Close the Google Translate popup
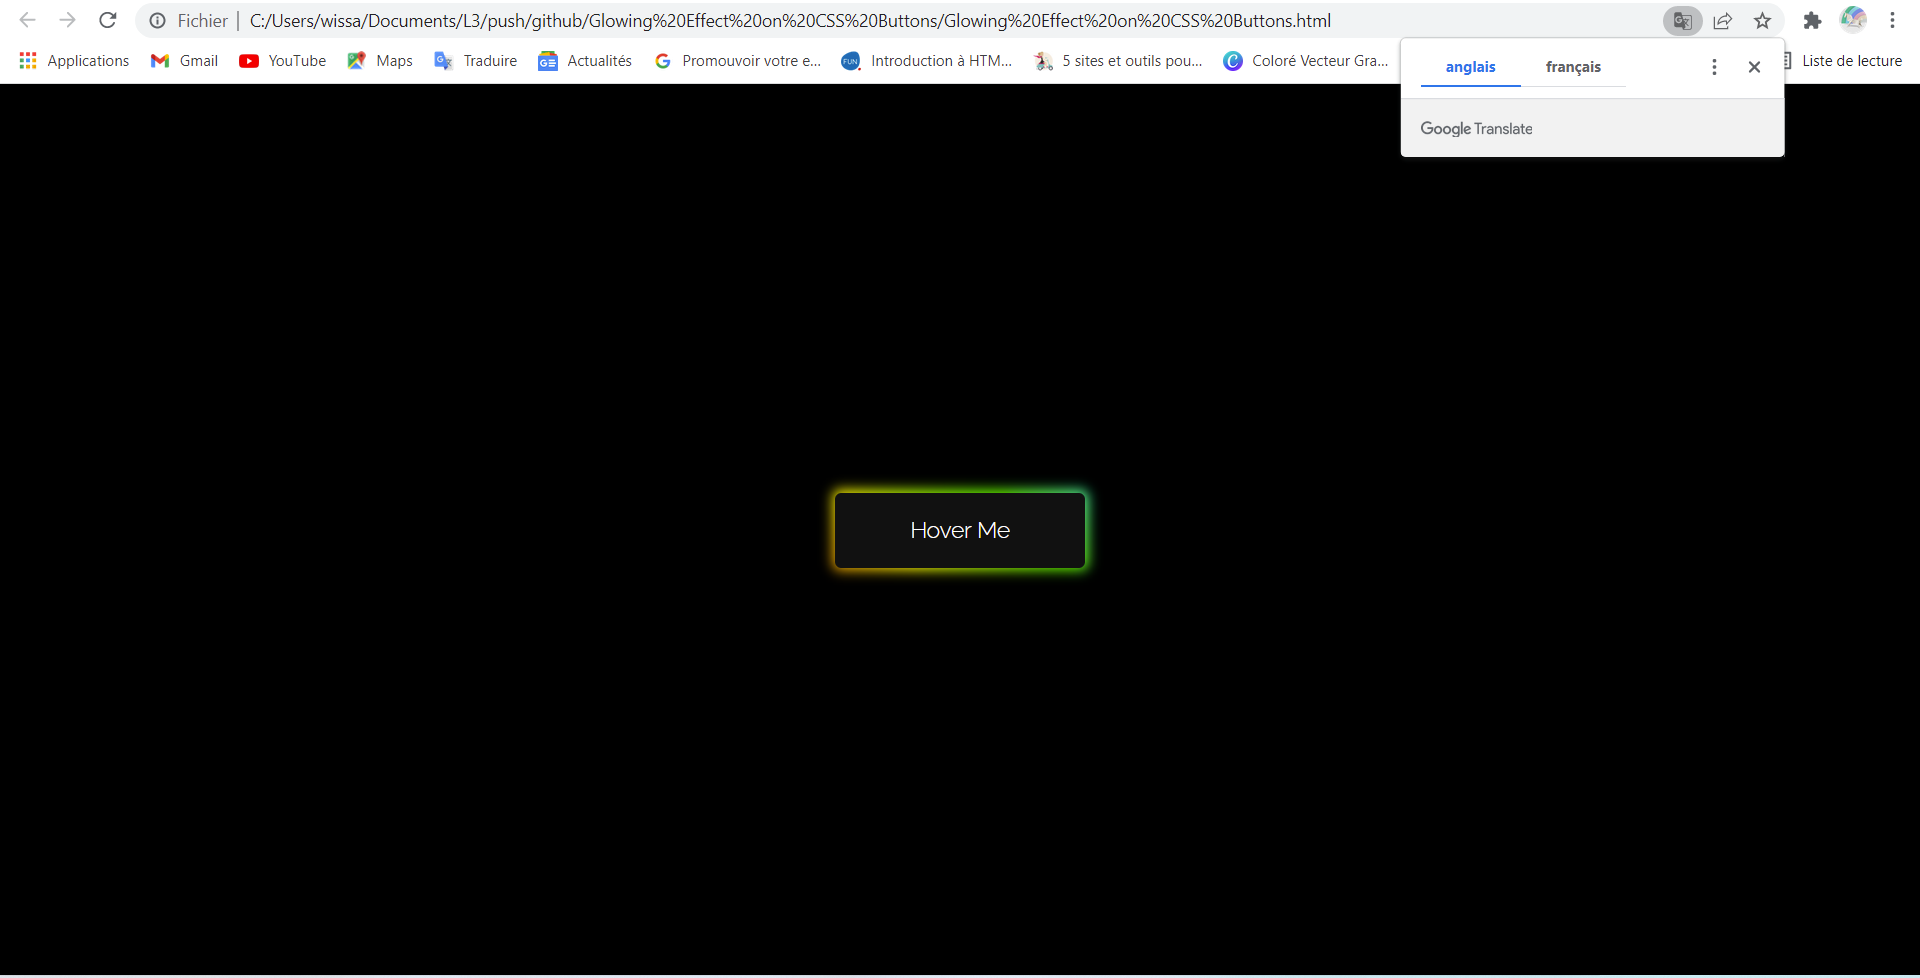1920x978 pixels. pyautogui.click(x=1755, y=66)
